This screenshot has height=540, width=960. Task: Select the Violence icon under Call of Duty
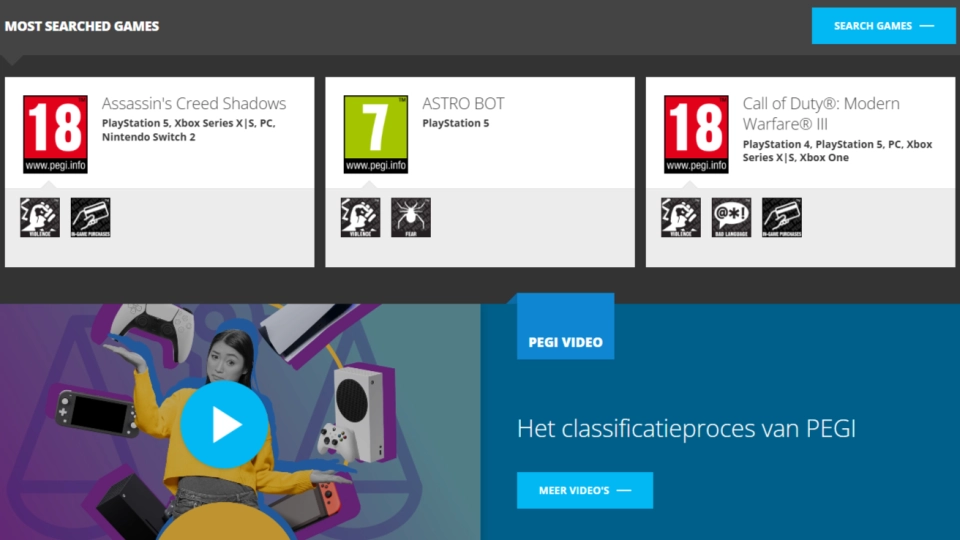click(x=681, y=217)
